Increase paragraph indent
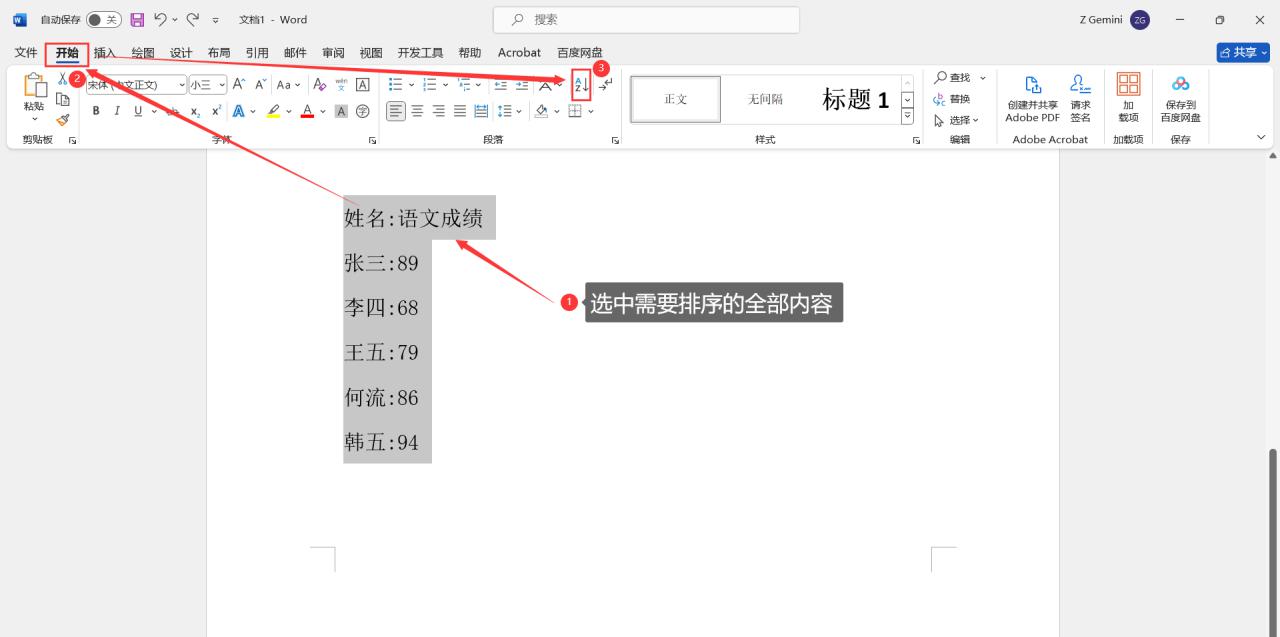This screenshot has width=1280, height=637. pos(522,85)
